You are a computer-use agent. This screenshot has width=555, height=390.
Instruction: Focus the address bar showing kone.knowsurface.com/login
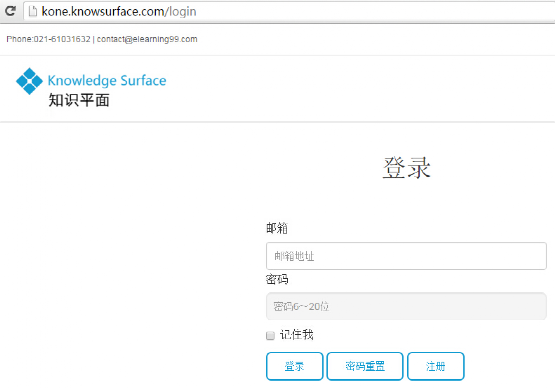[x=289, y=12]
